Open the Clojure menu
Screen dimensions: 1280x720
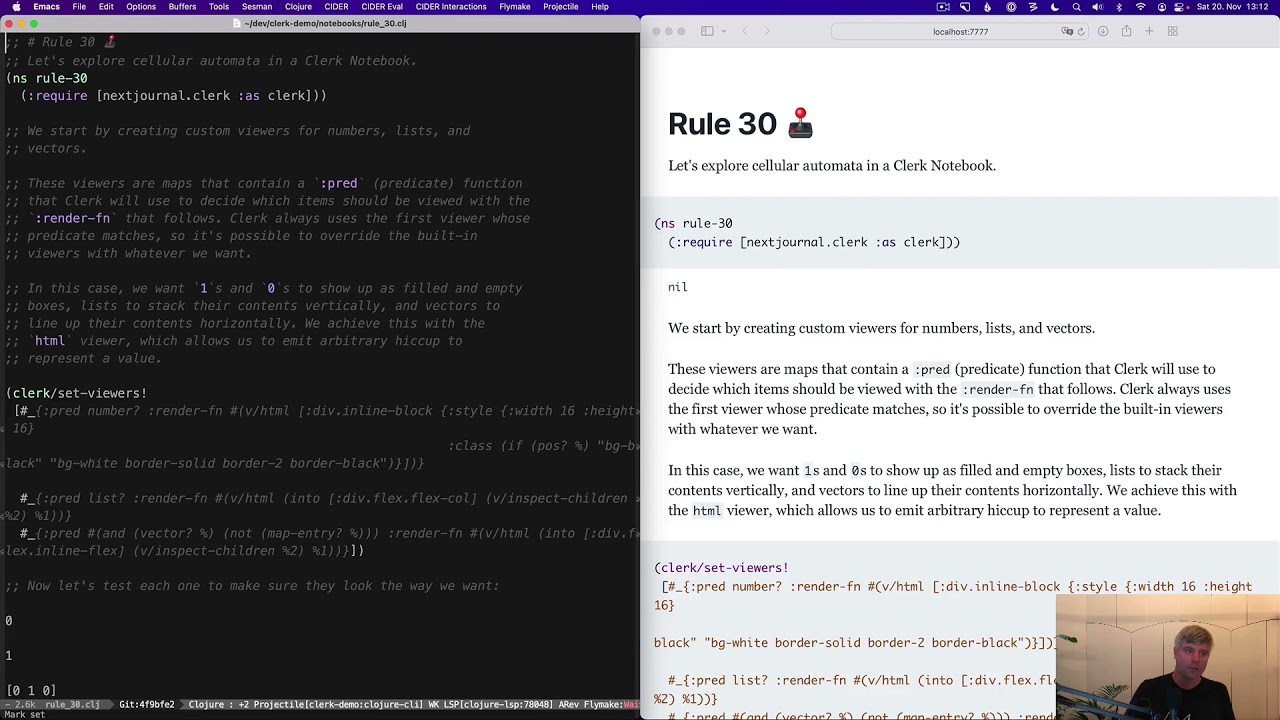point(298,7)
